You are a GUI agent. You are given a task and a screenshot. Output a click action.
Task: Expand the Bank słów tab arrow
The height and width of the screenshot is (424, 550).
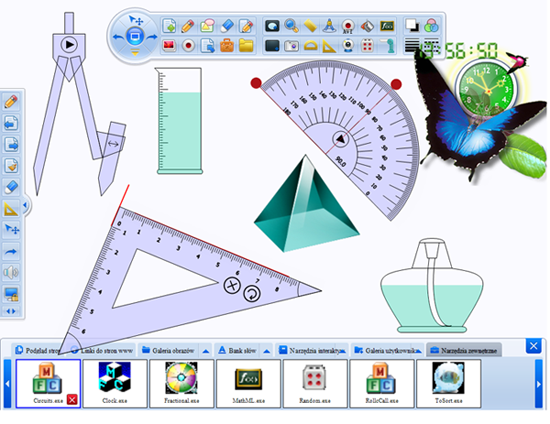[x=267, y=351]
